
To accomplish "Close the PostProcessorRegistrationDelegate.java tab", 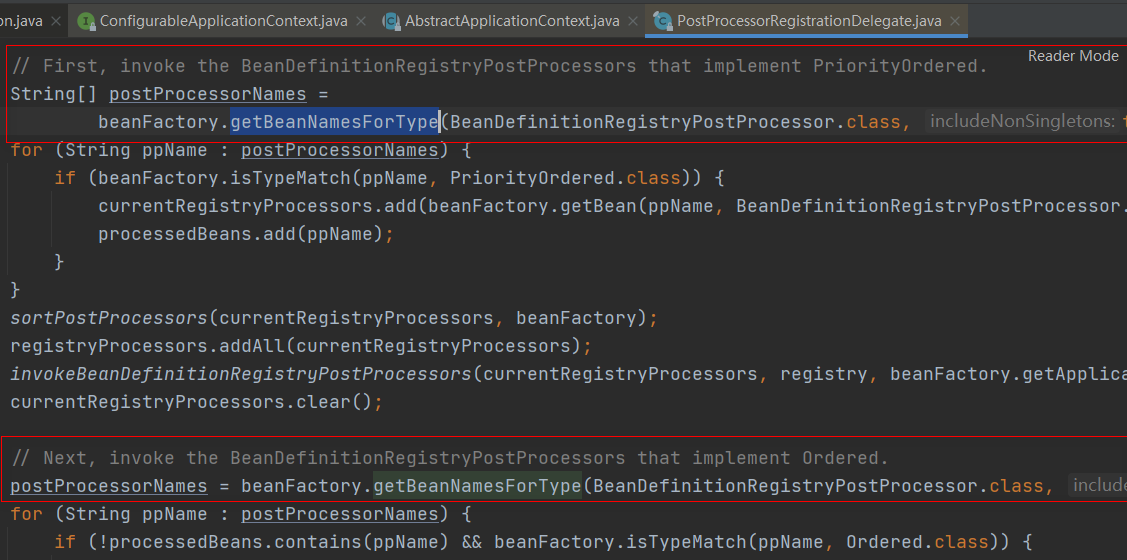I will pos(954,22).
